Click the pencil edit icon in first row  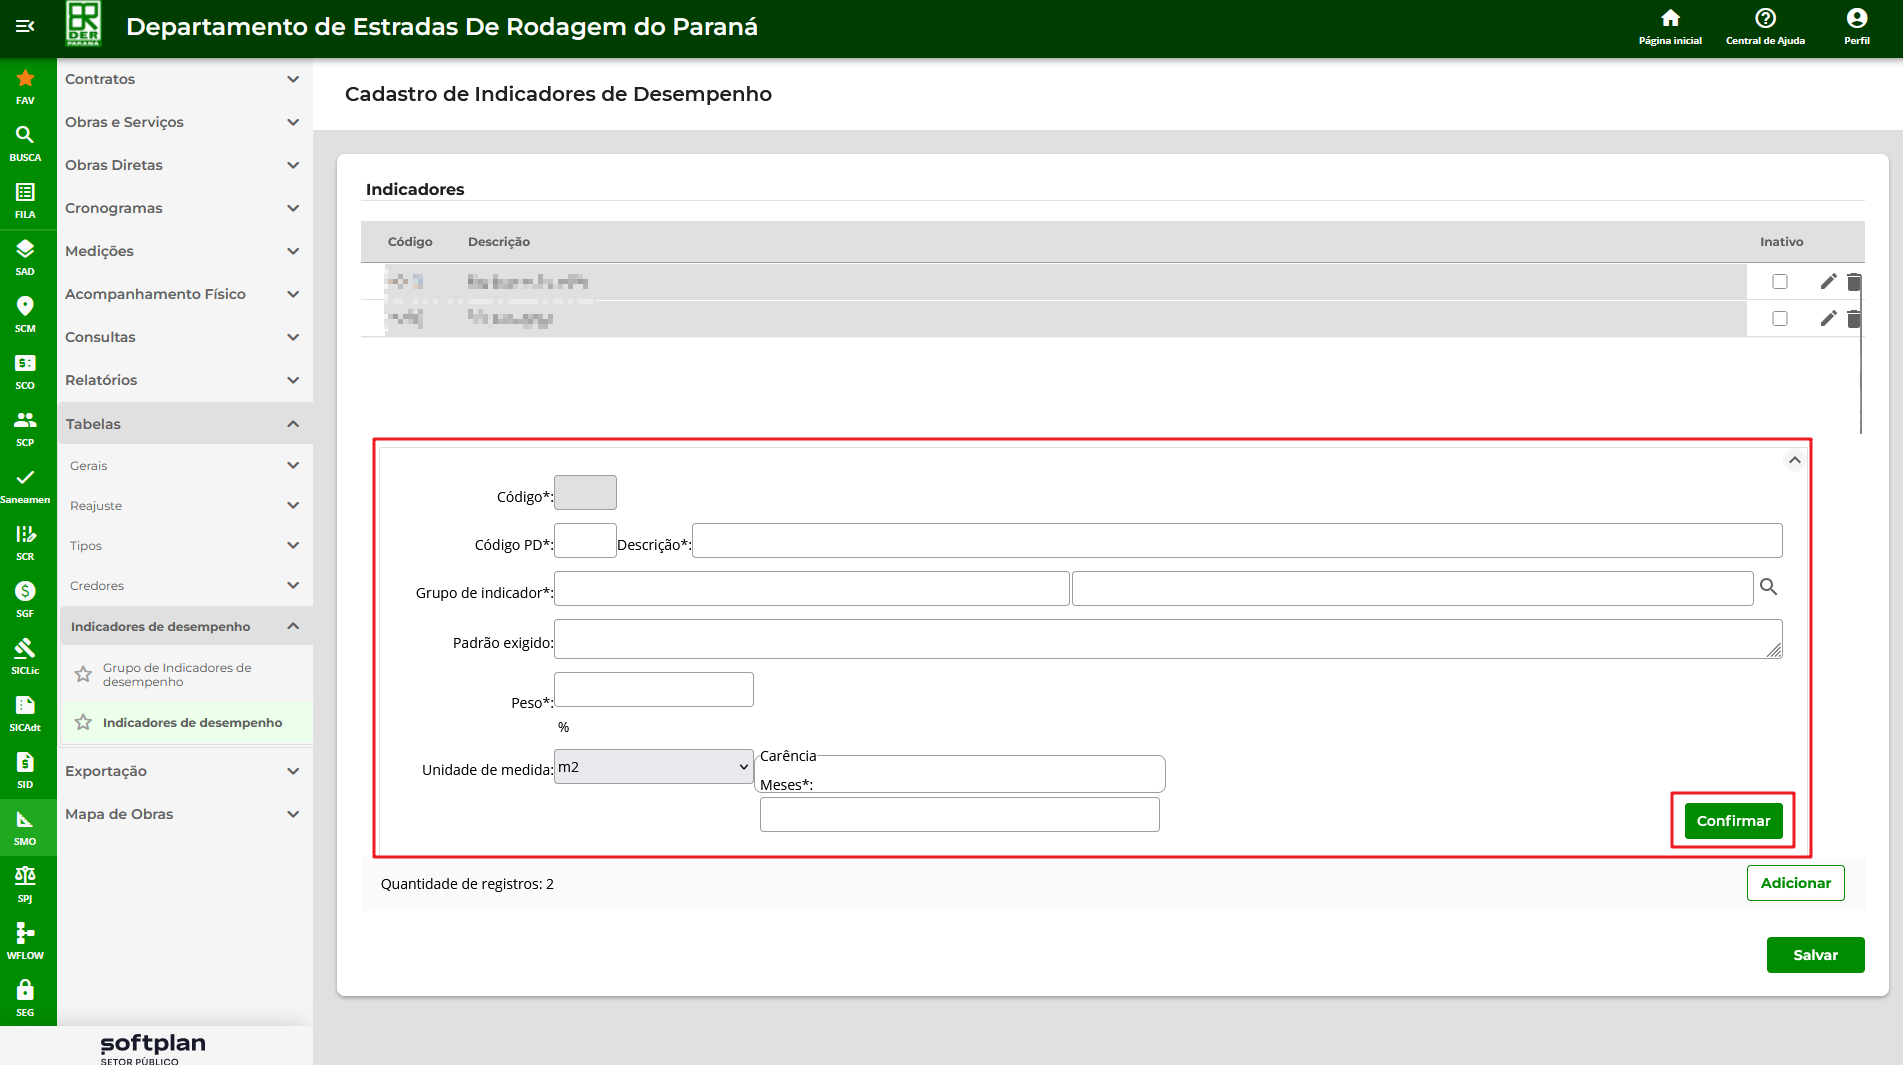[1828, 282]
